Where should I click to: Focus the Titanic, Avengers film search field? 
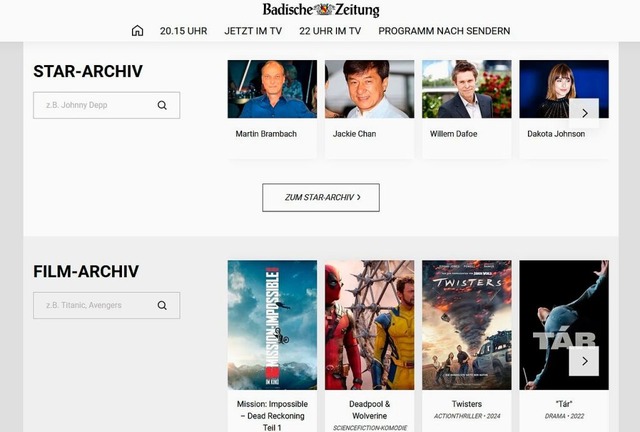tap(107, 305)
